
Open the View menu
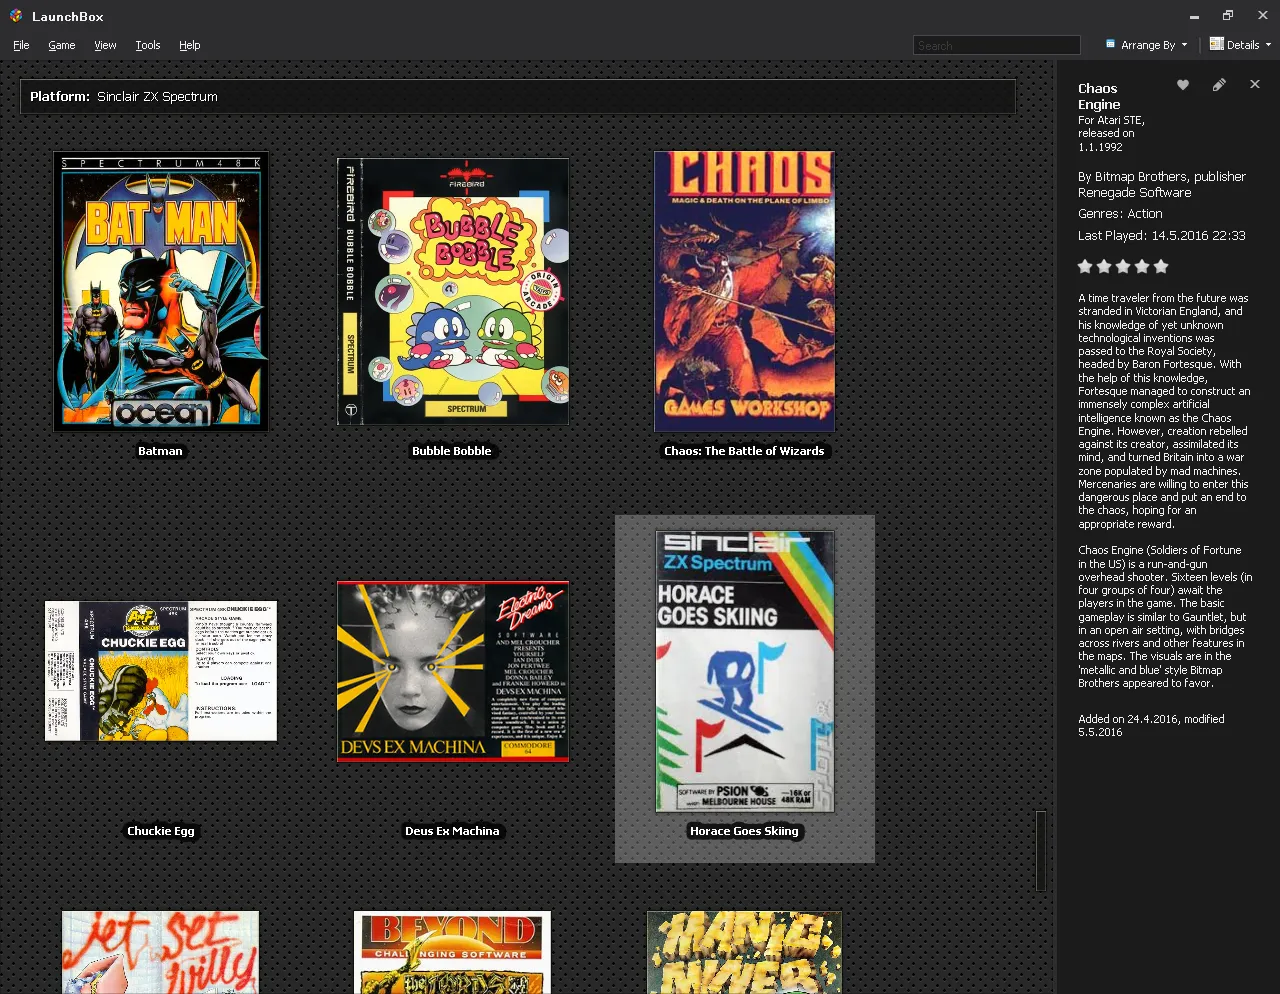105,45
